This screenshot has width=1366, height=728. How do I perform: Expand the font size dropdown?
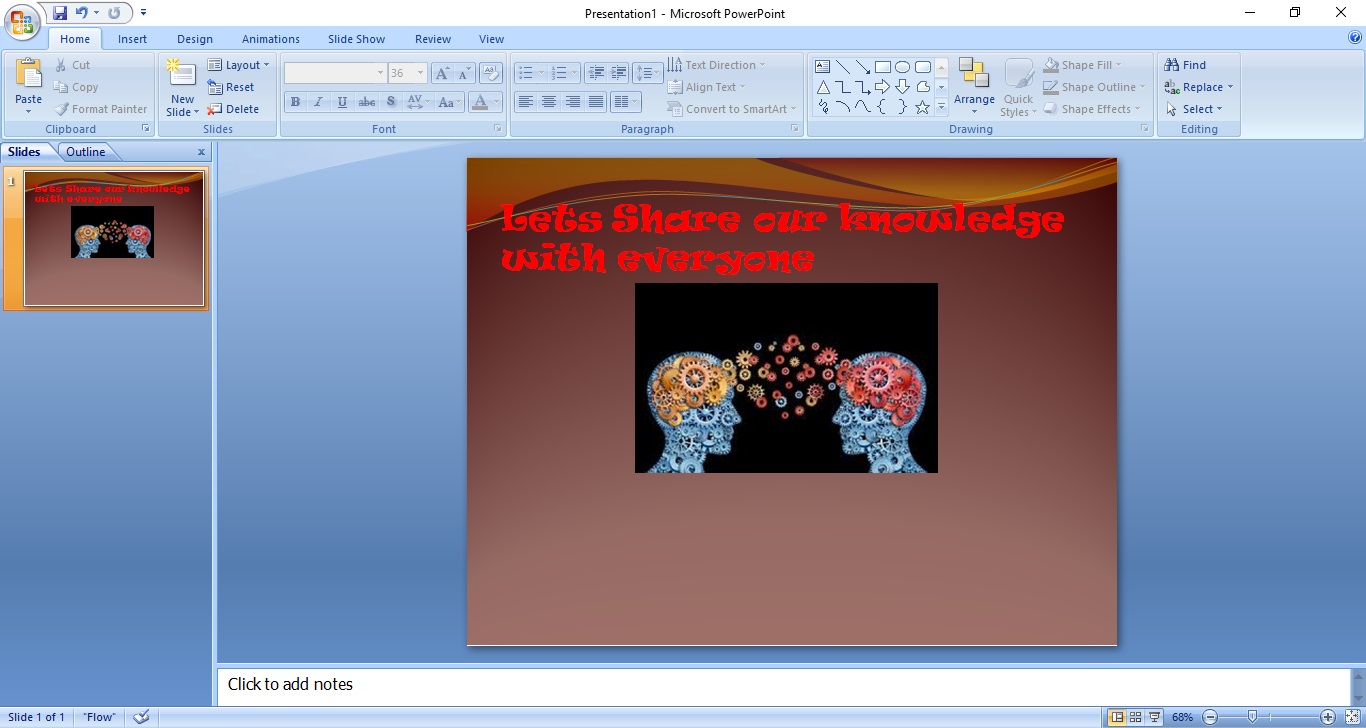[420, 73]
